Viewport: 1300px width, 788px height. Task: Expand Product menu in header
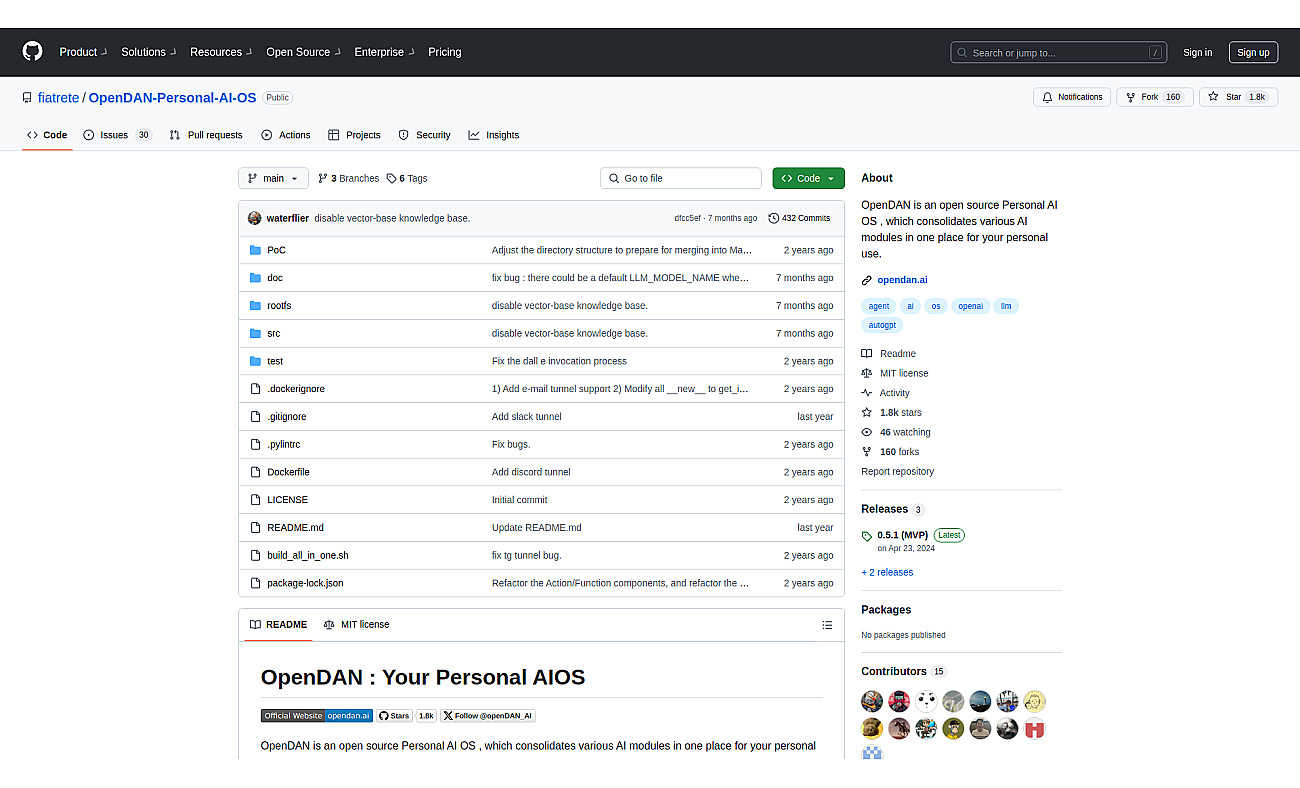point(82,52)
